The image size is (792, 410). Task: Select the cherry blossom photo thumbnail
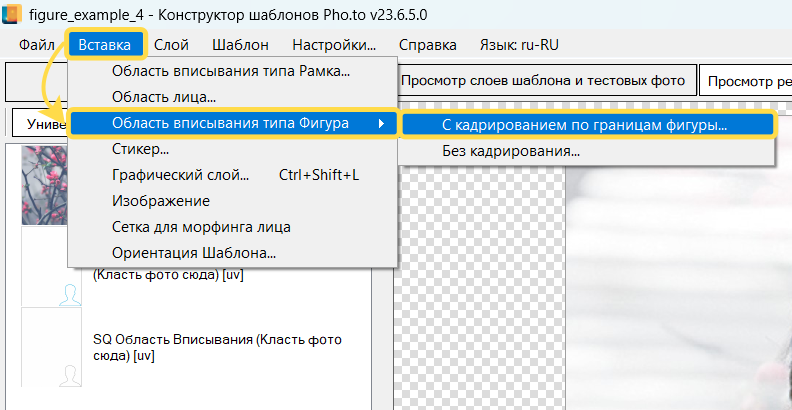click(44, 185)
